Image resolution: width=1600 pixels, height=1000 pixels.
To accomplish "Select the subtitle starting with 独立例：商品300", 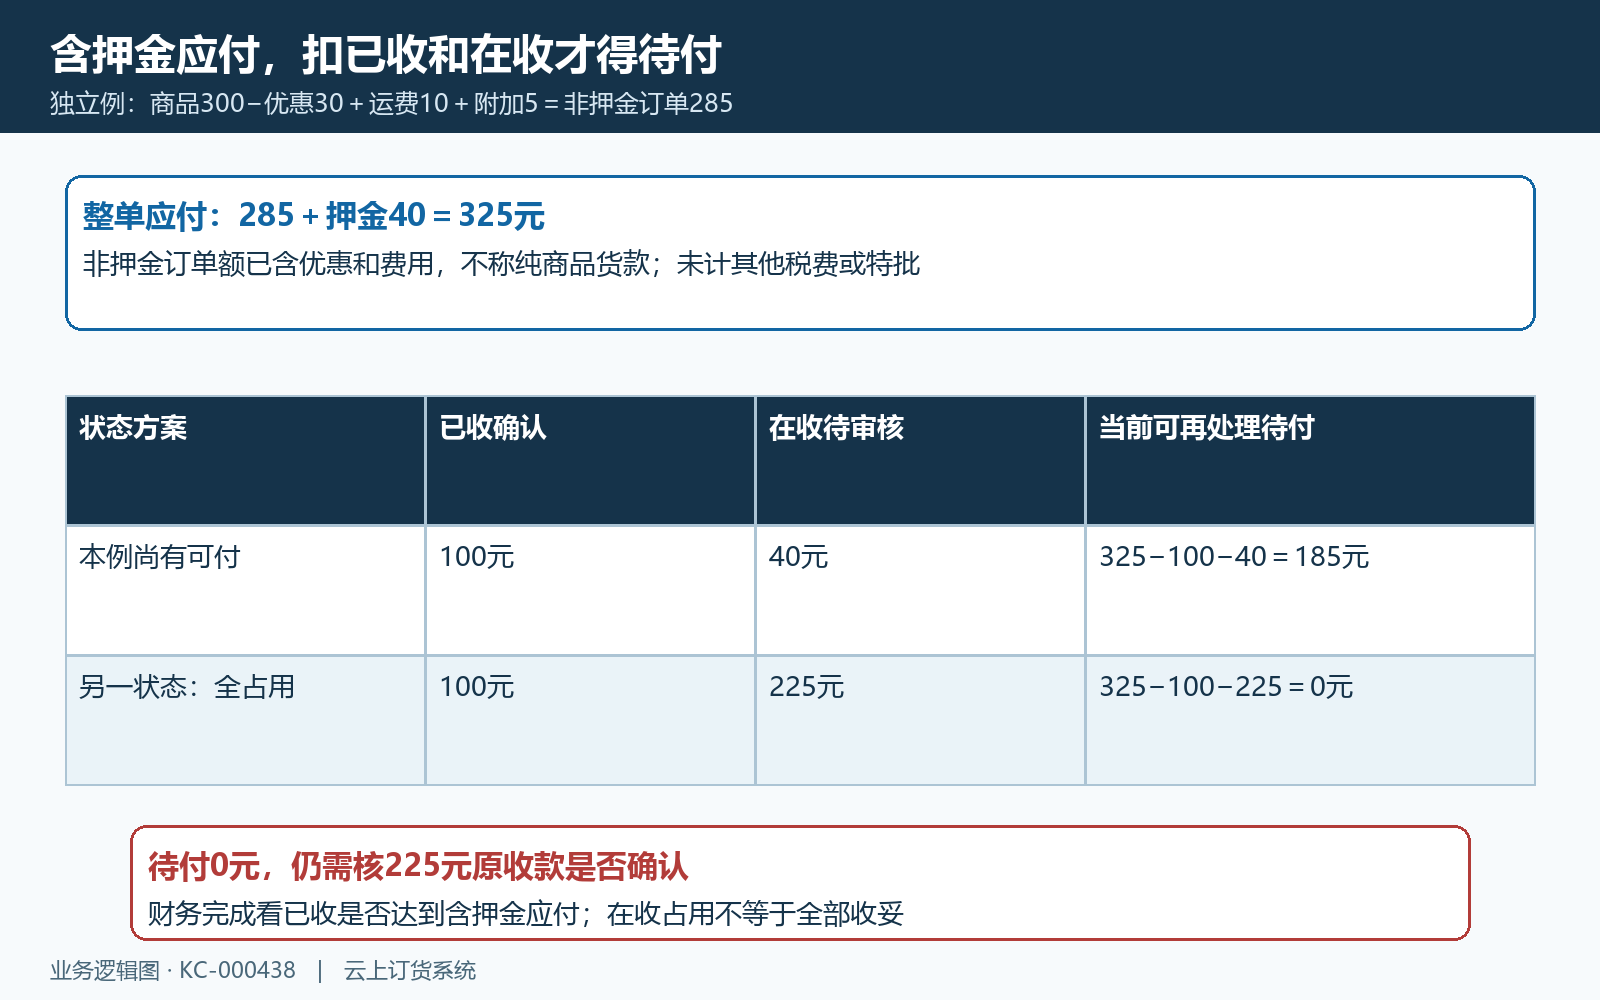I will pos(391,103).
